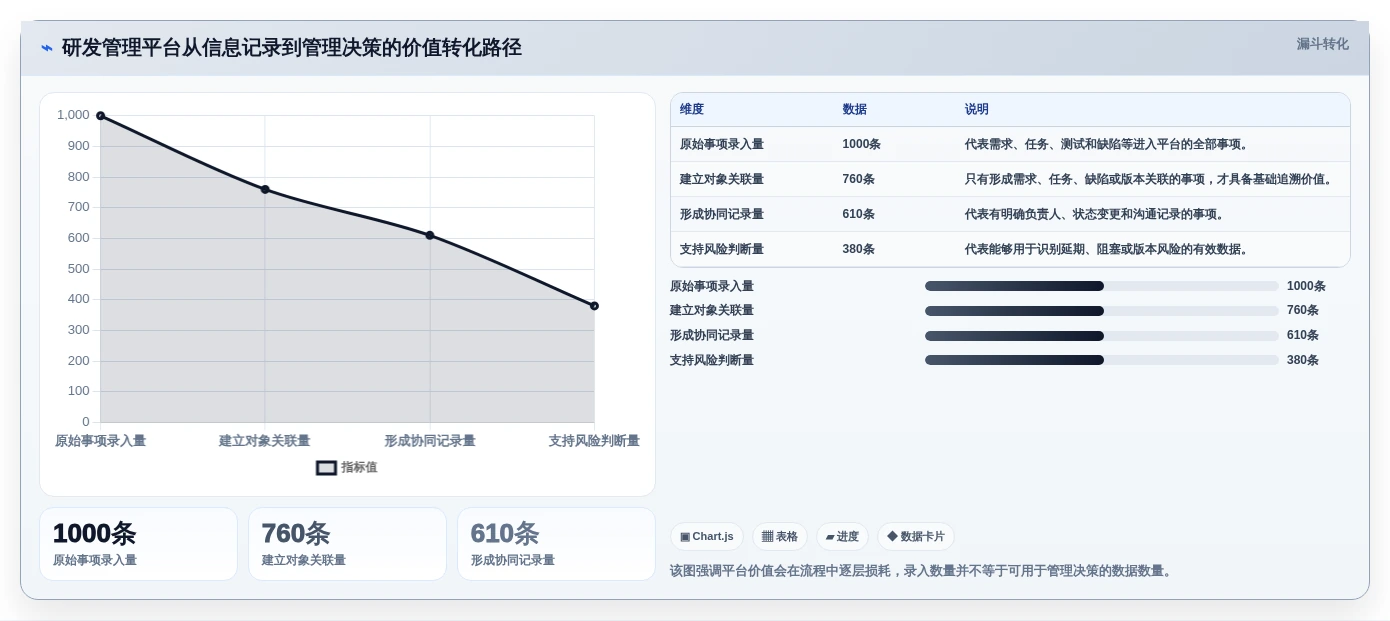This screenshot has width=1390, height=621.
Task: Click y-axis label 500
Action: point(78,269)
